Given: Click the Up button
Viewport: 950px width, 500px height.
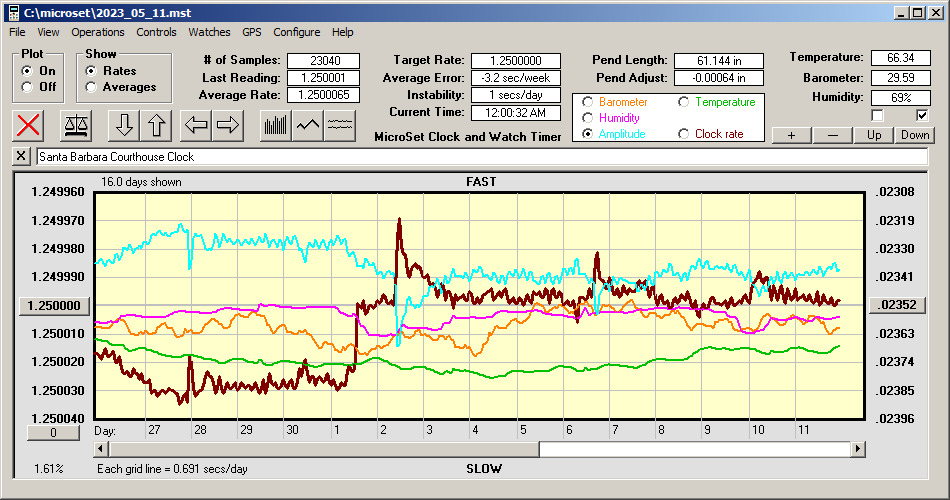Looking at the screenshot, I should (x=874, y=135).
